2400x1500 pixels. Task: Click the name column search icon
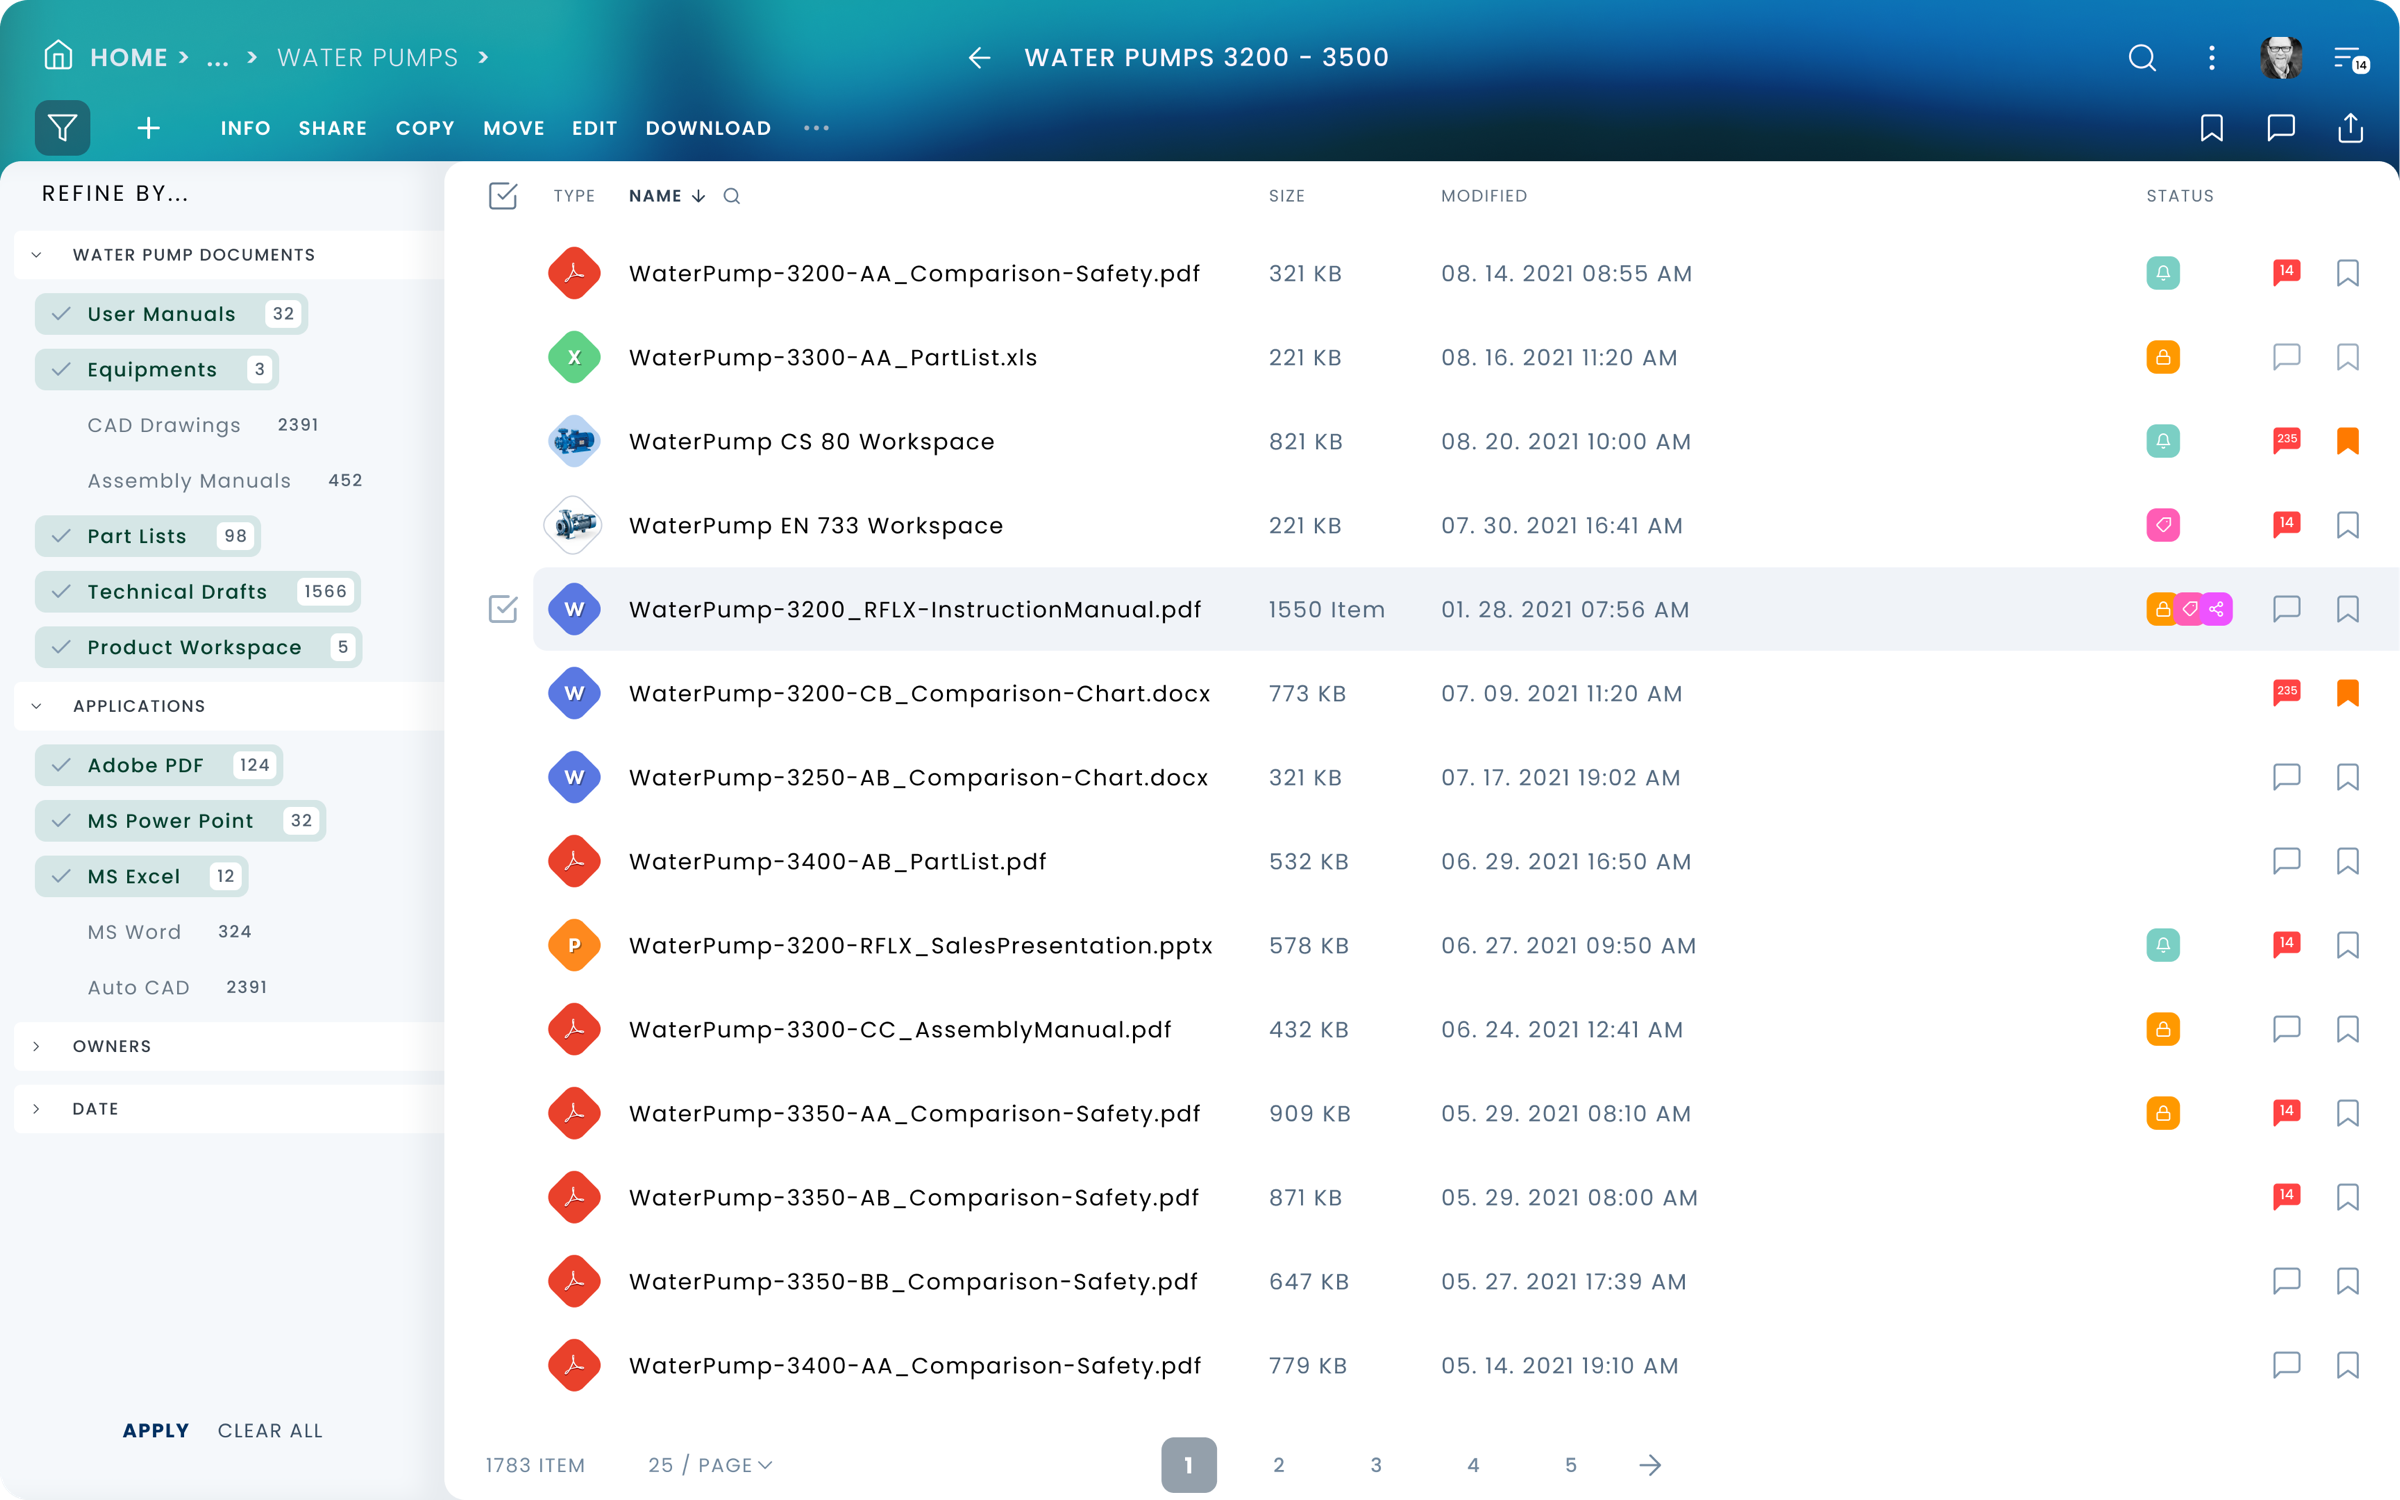[x=732, y=196]
